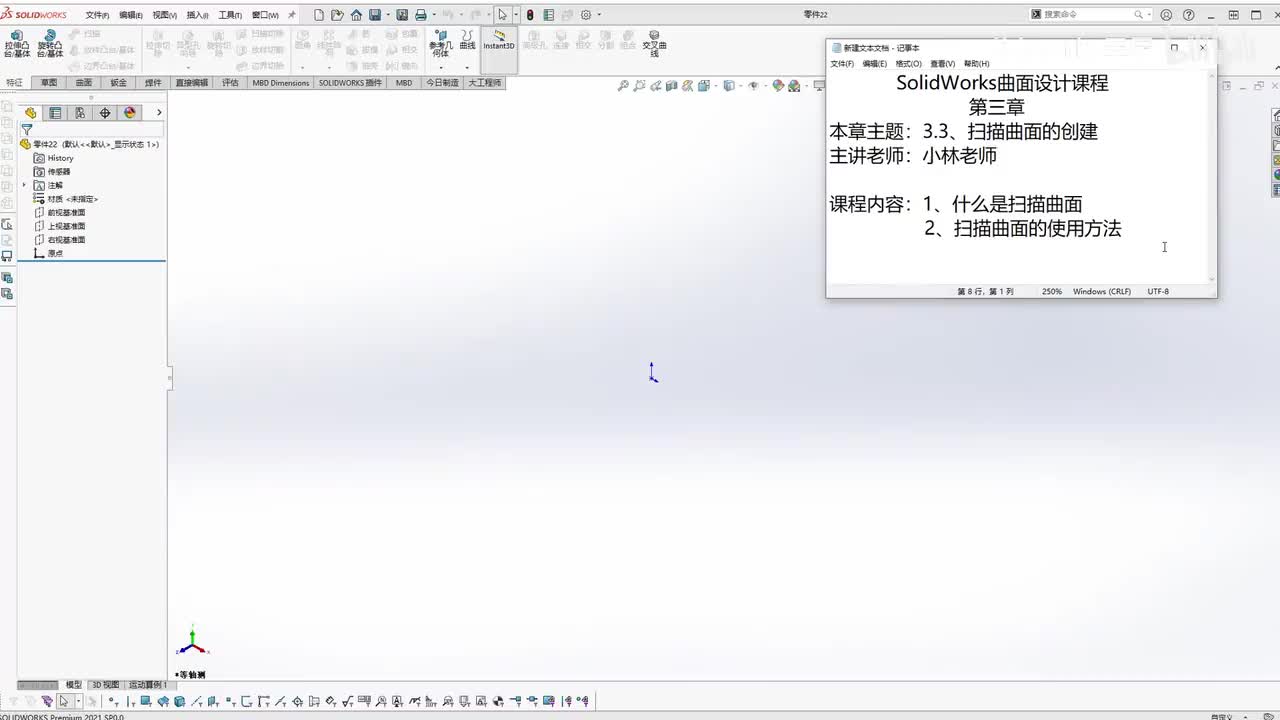Image resolution: width=1280 pixels, height=720 pixels.
Task: Switch to the 评估 (Evaluate) ribbon tab
Action: point(230,83)
